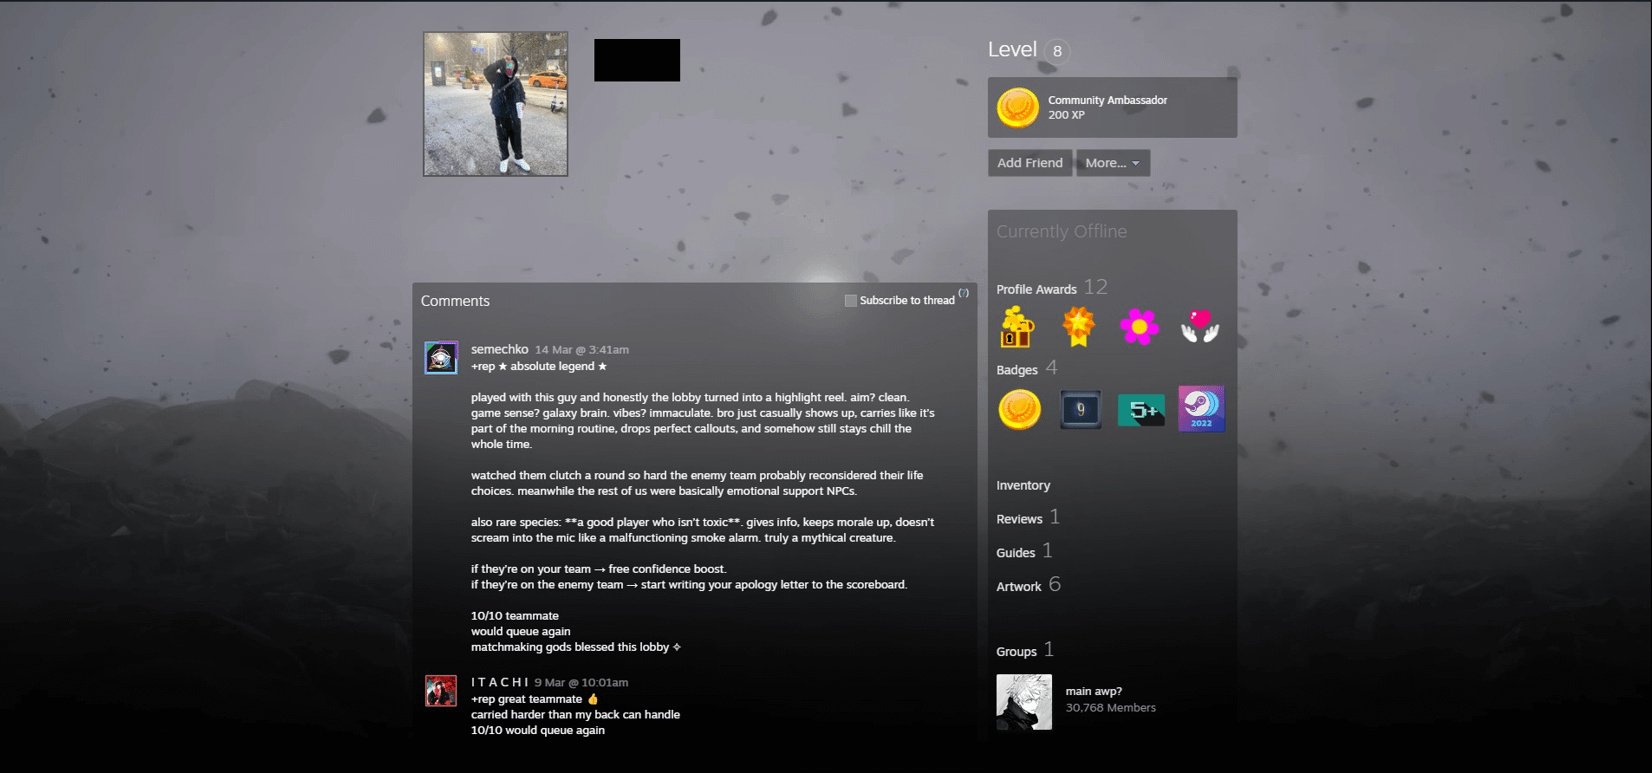This screenshot has width=1652, height=773.
Task: Open the Inventory link
Action: coord(1023,485)
